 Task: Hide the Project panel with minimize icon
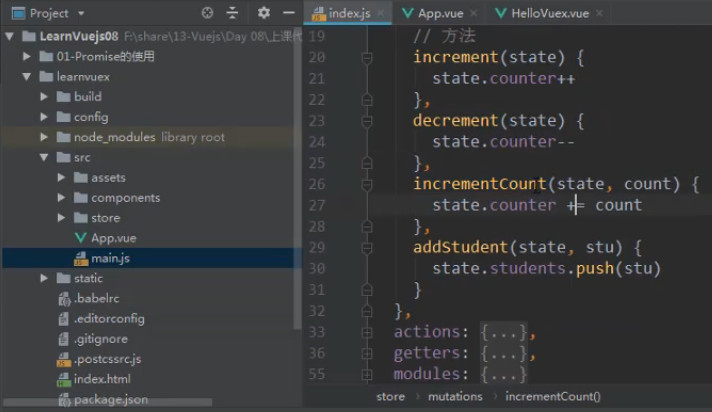click(289, 13)
